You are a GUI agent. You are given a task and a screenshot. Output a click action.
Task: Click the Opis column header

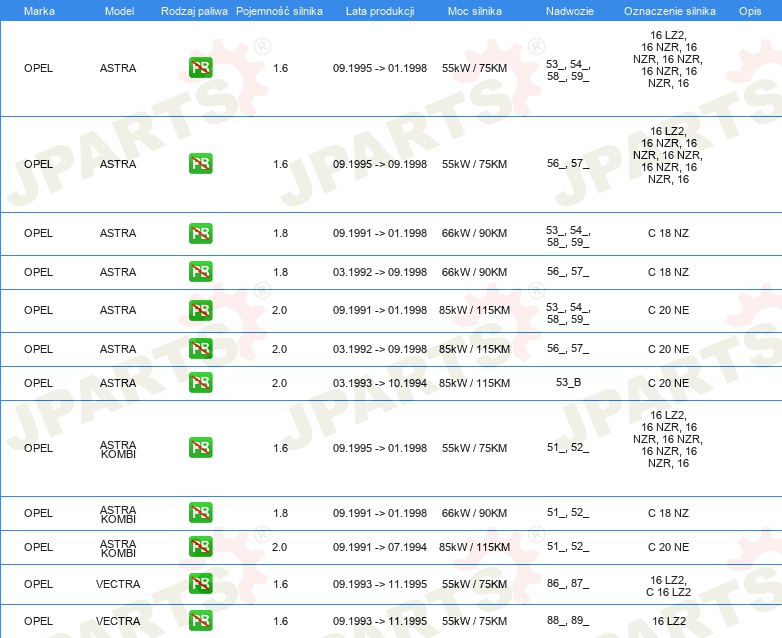pos(750,11)
